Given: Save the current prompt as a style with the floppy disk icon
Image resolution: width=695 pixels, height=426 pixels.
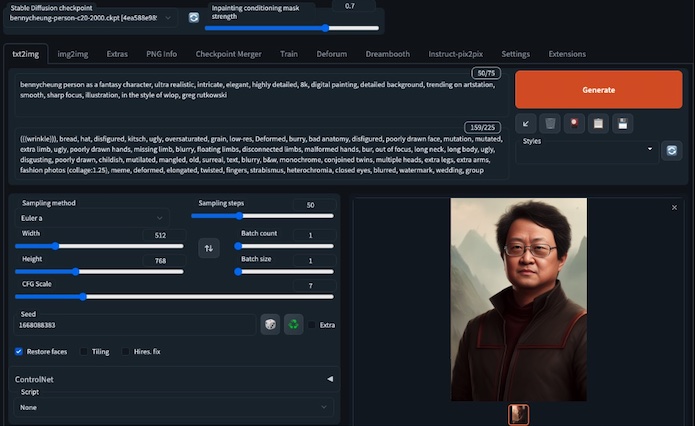Looking at the screenshot, I should click(x=622, y=123).
